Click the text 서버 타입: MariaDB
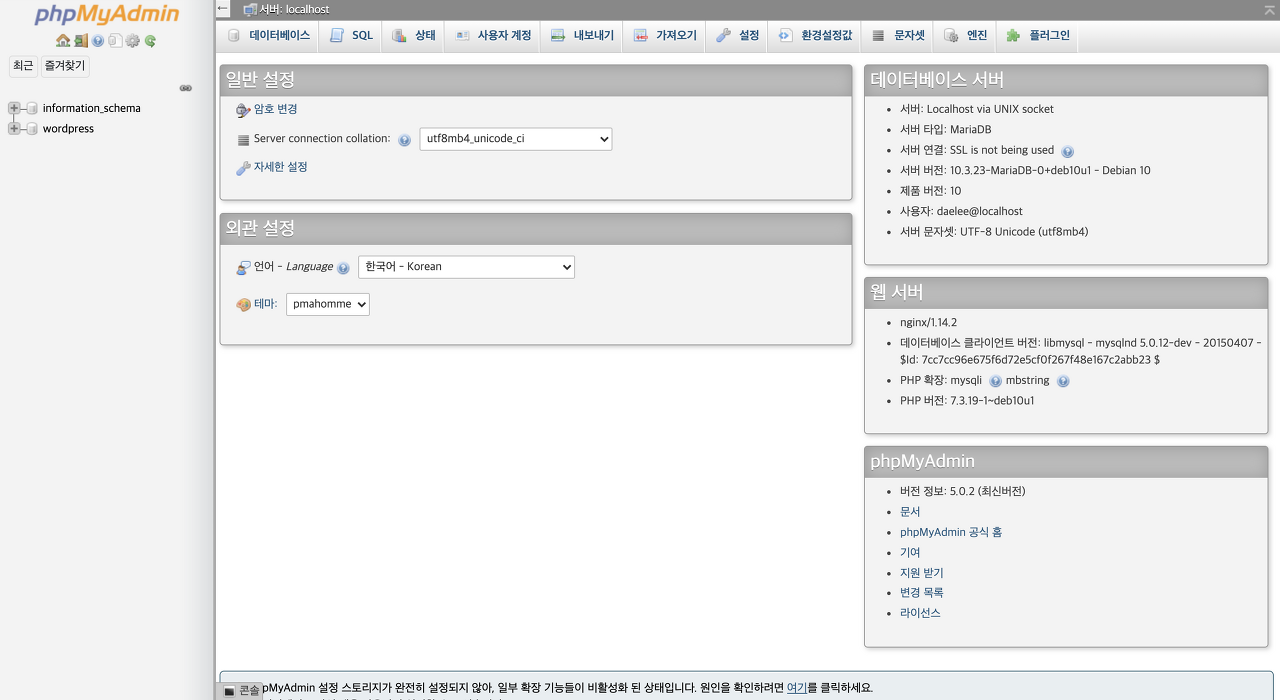This screenshot has height=700, width=1280. click(946, 130)
